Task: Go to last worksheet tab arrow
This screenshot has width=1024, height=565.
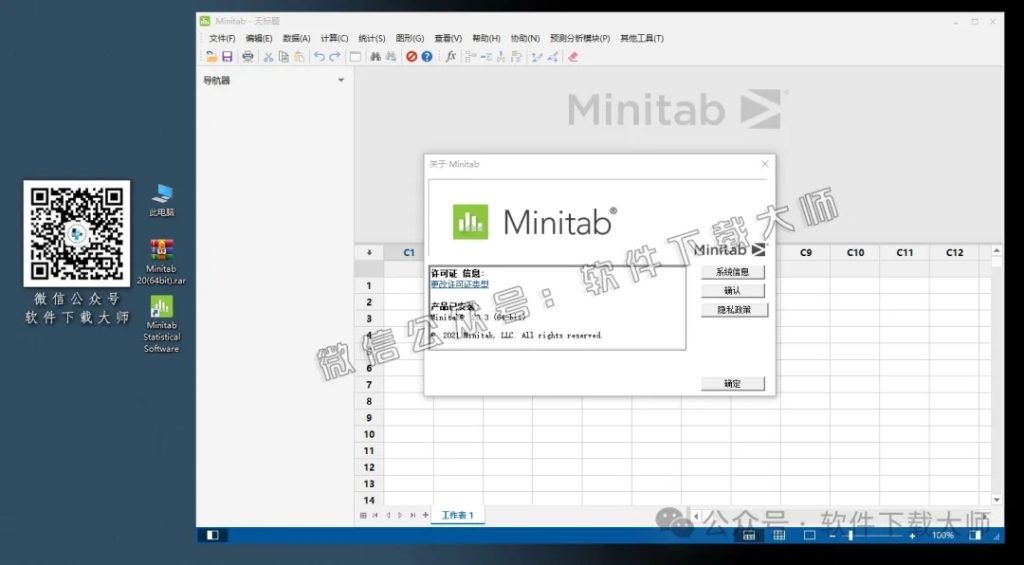Action: 413,515
